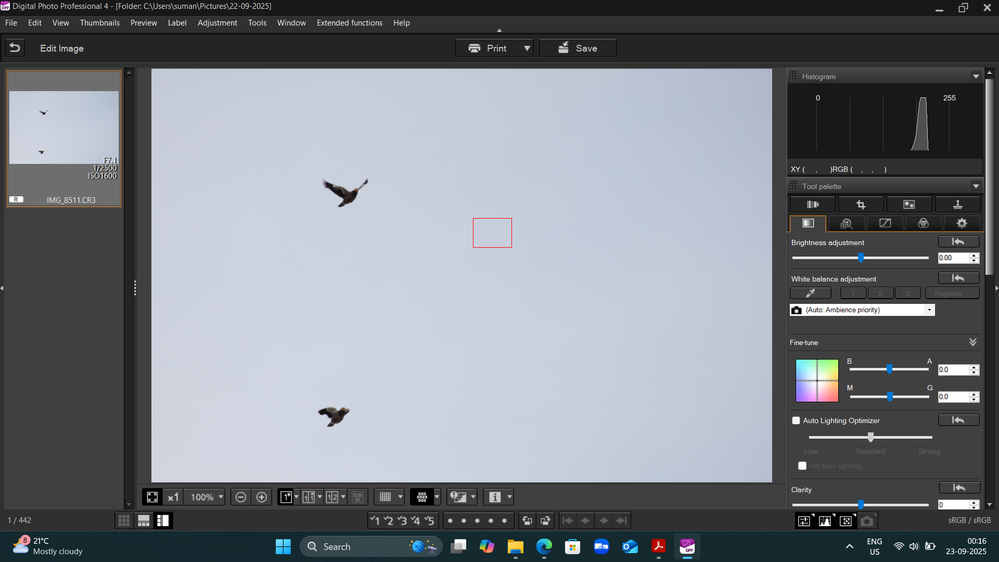Image resolution: width=999 pixels, height=562 pixels.
Task: Open the Preview menu
Action: pyautogui.click(x=143, y=23)
